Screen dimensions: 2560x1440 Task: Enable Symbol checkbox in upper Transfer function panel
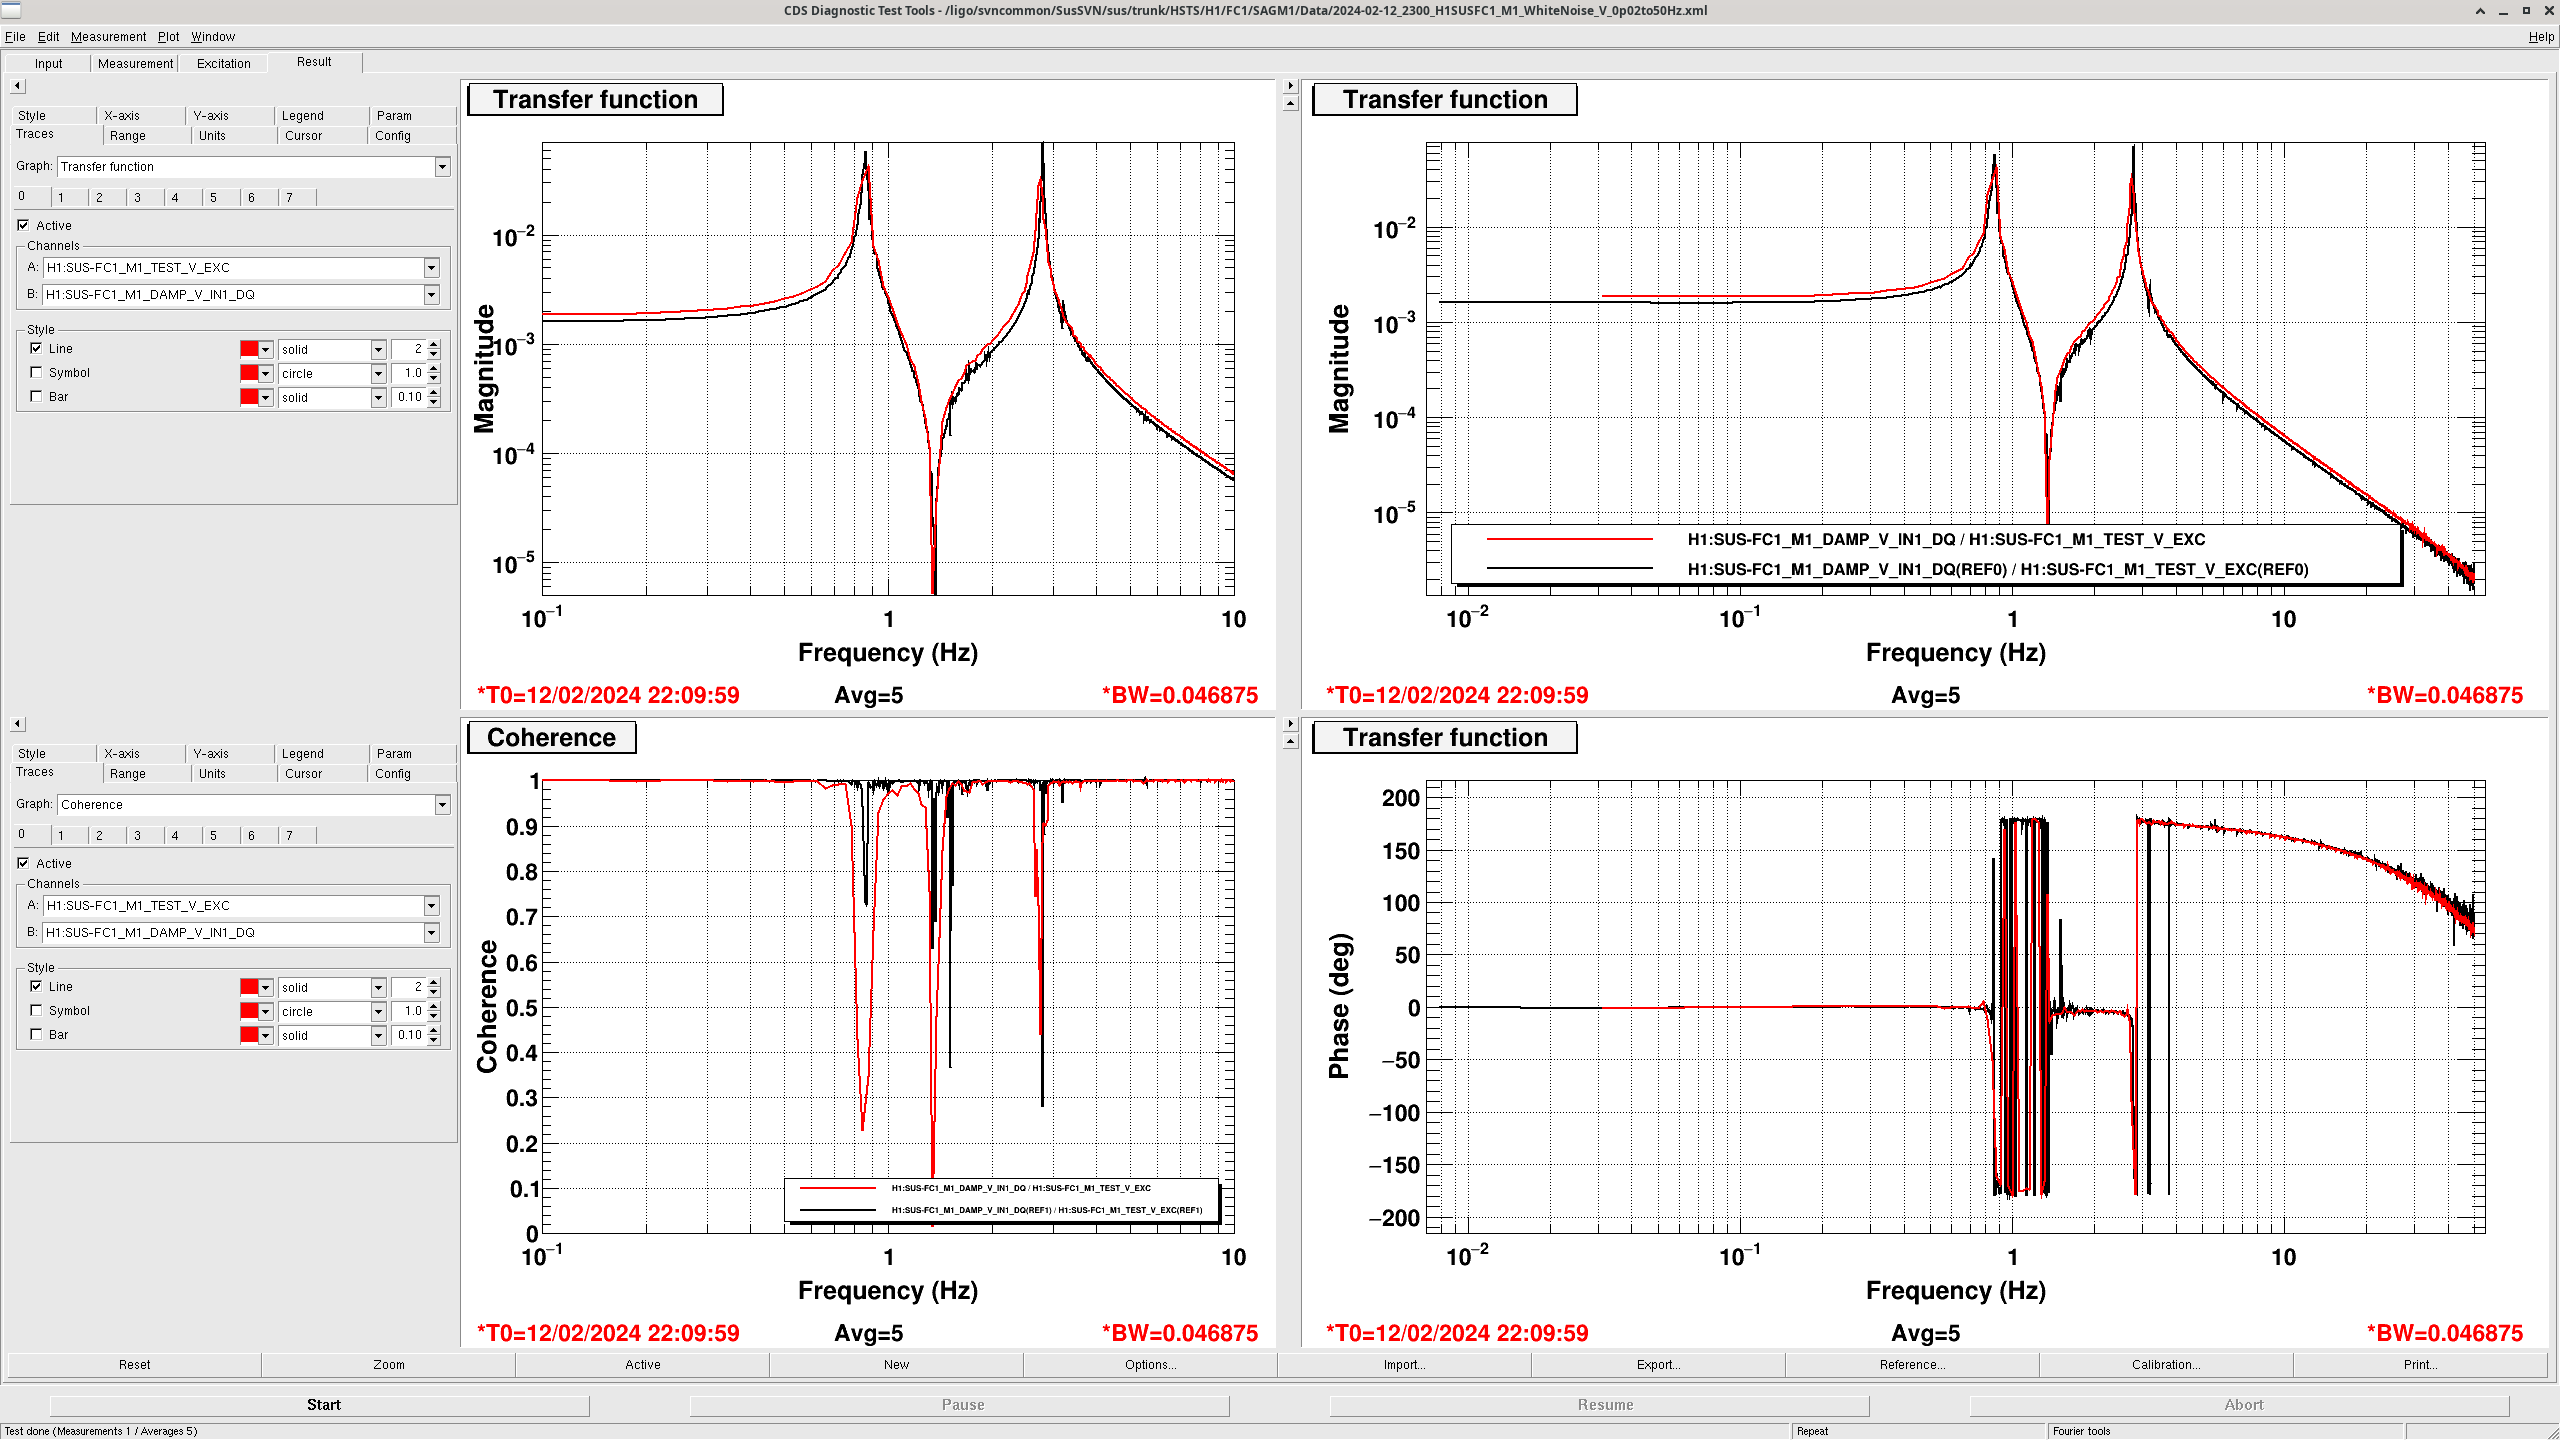tap(37, 373)
